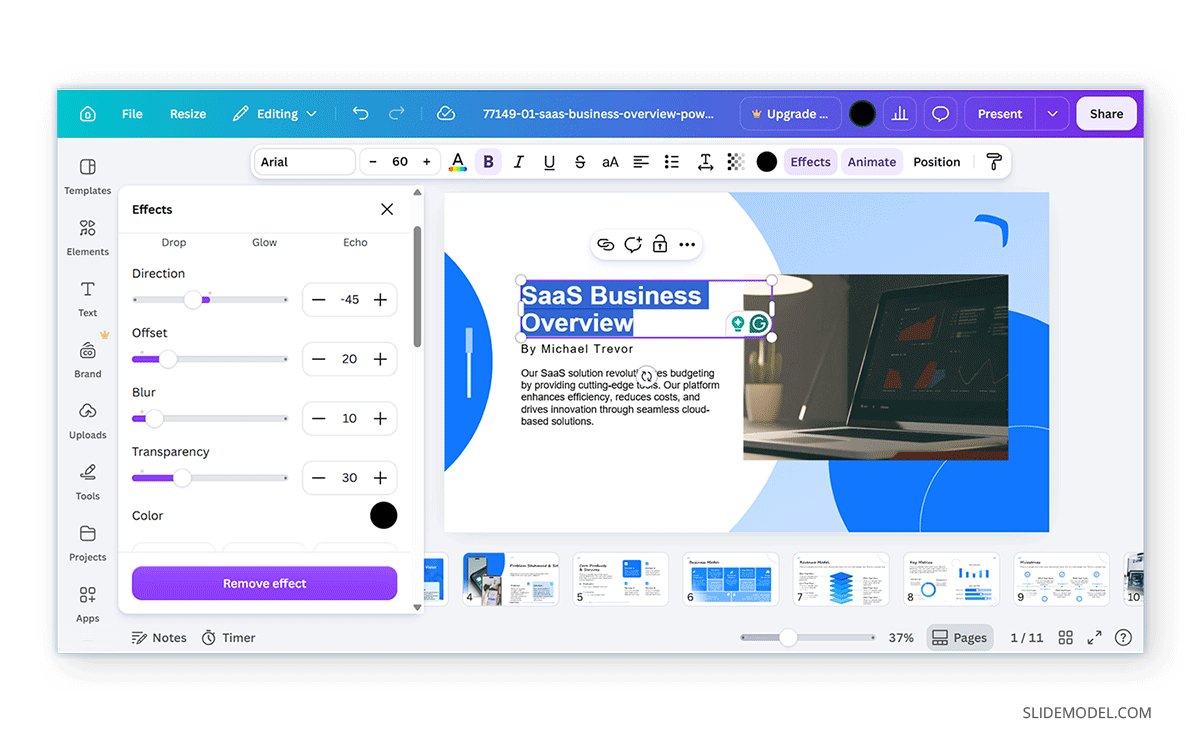Open the text alignment options
Image resolution: width=1200 pixels, height=743 pixels.
641,162
